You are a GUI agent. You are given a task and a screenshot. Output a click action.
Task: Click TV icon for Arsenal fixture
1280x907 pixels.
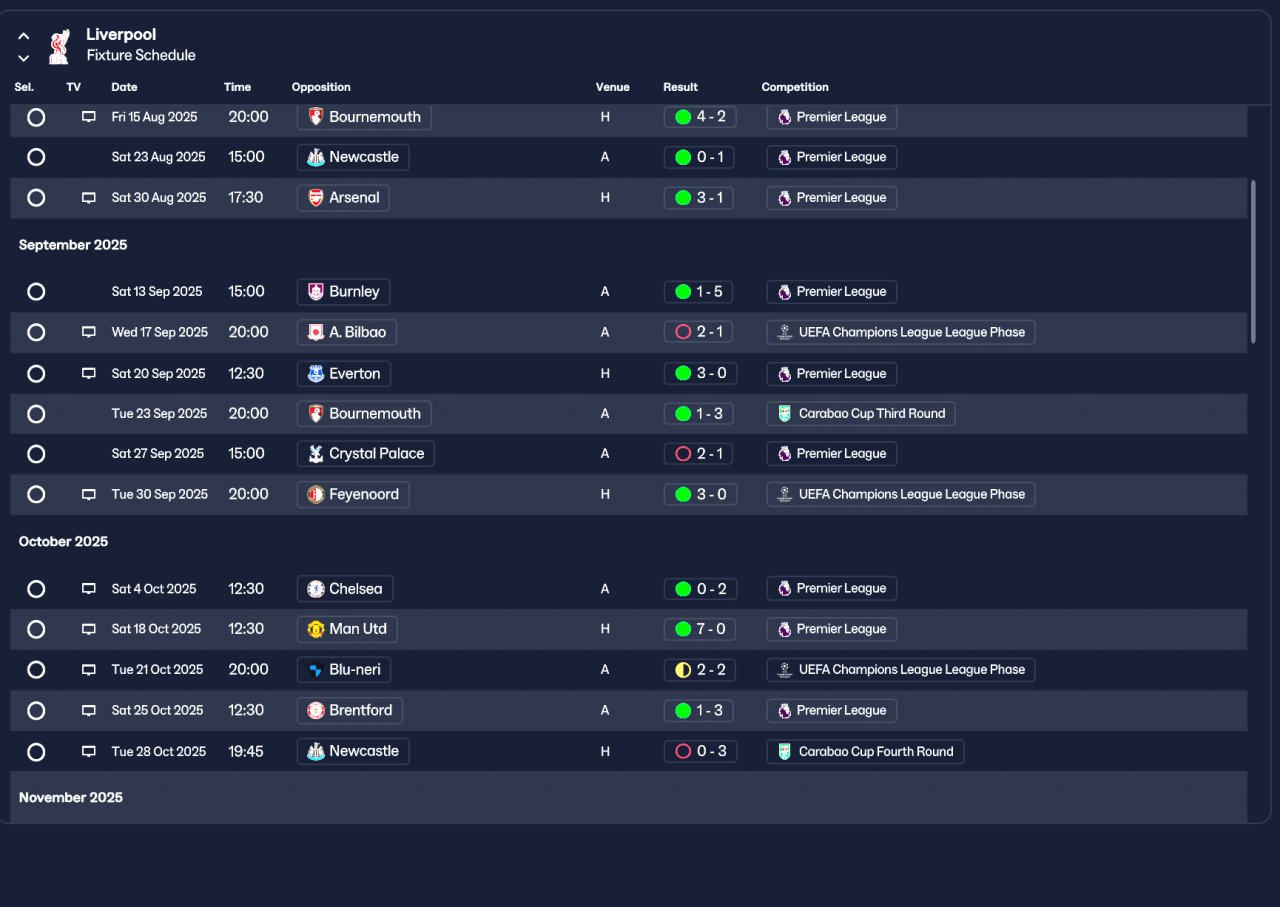tap(89, 198)
